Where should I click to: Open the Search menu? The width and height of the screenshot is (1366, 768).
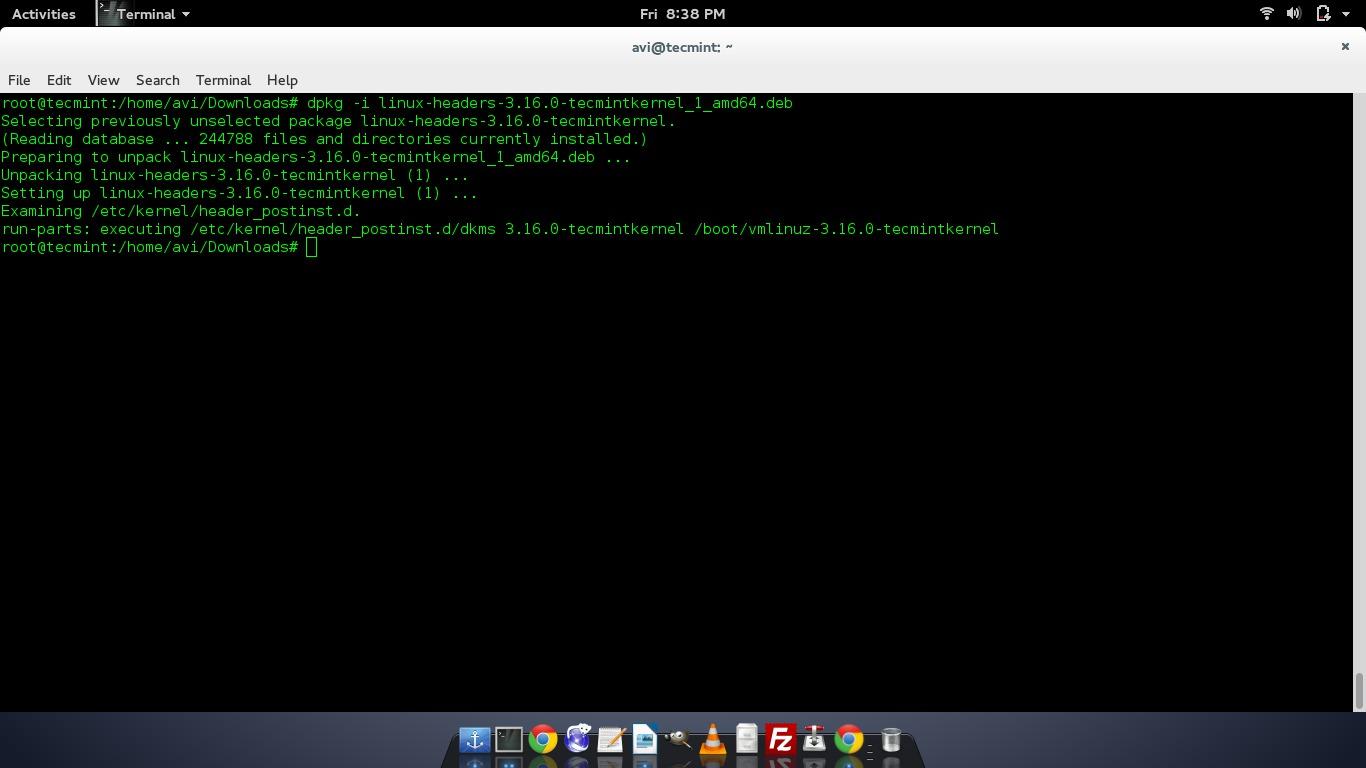[x=158, y=80]
